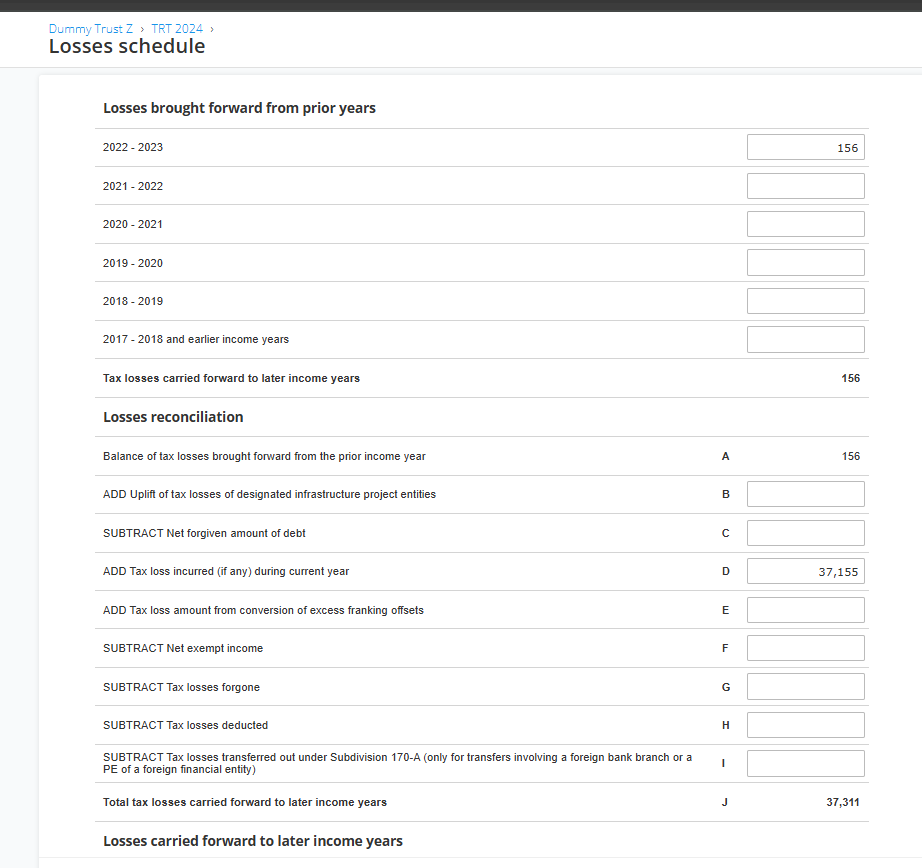Click the 2021 - 2022 losses input field
Image resolution: width=922 pixels, height=868 pixels.
pos(806,186)
